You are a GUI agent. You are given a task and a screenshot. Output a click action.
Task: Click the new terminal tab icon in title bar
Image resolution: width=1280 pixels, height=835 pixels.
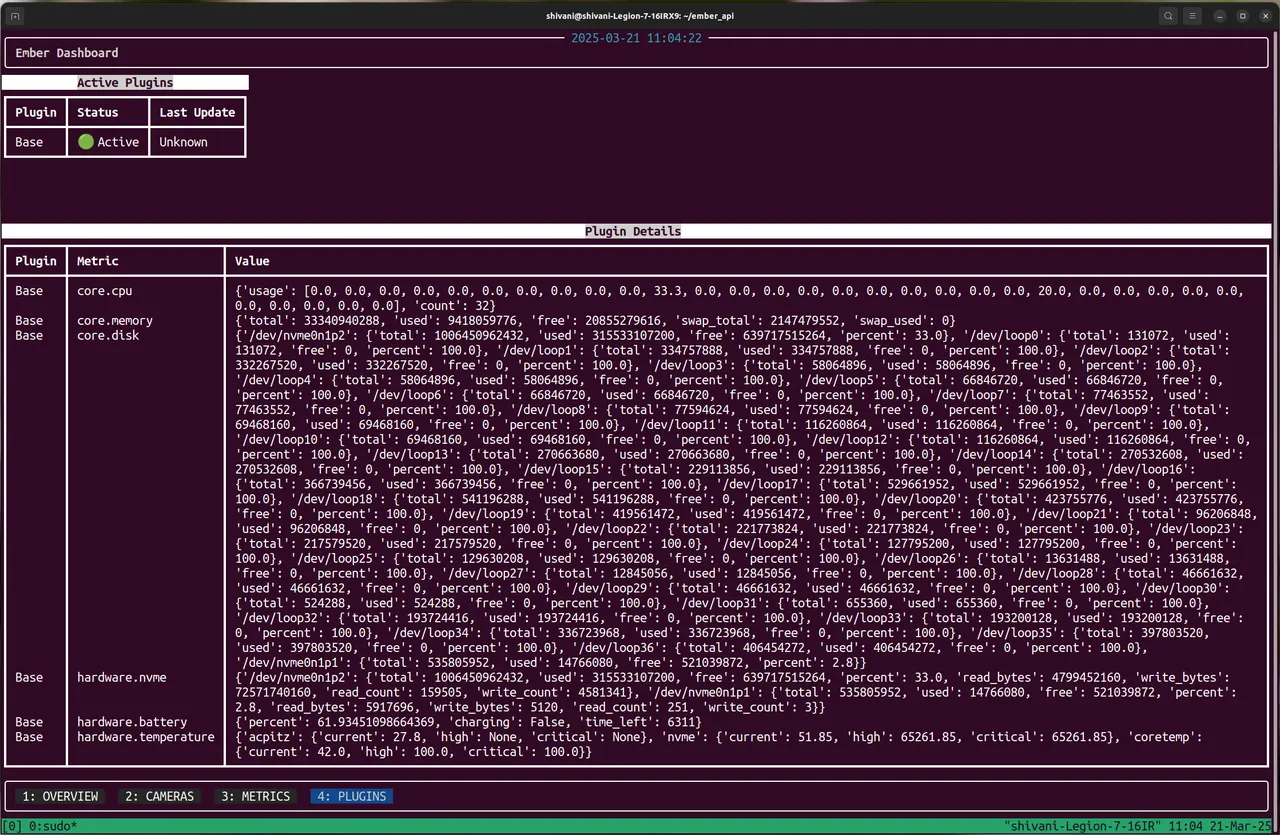pos(15,16)
